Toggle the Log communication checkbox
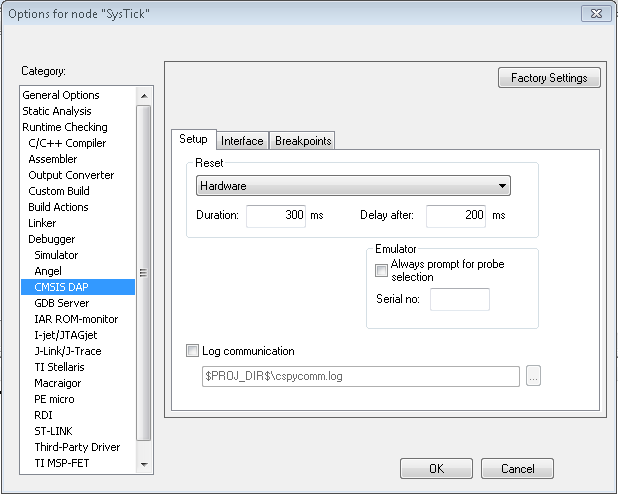618x496 pixels. click(x=192, y=351)
